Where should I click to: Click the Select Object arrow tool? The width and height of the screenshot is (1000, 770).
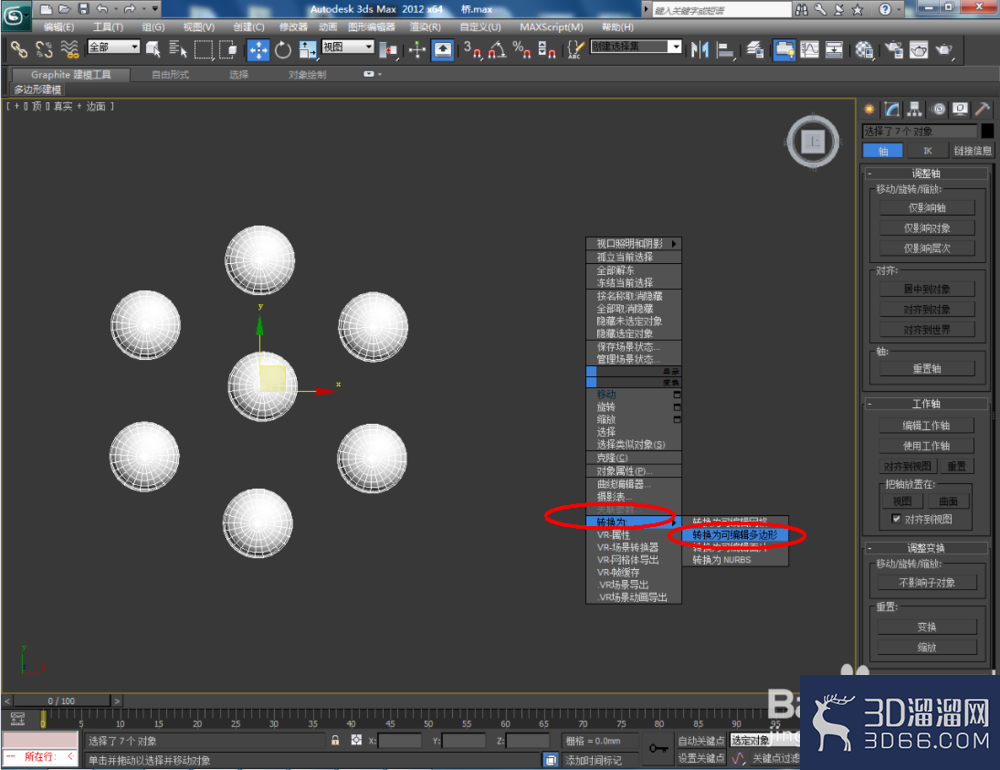click(152, 49)
